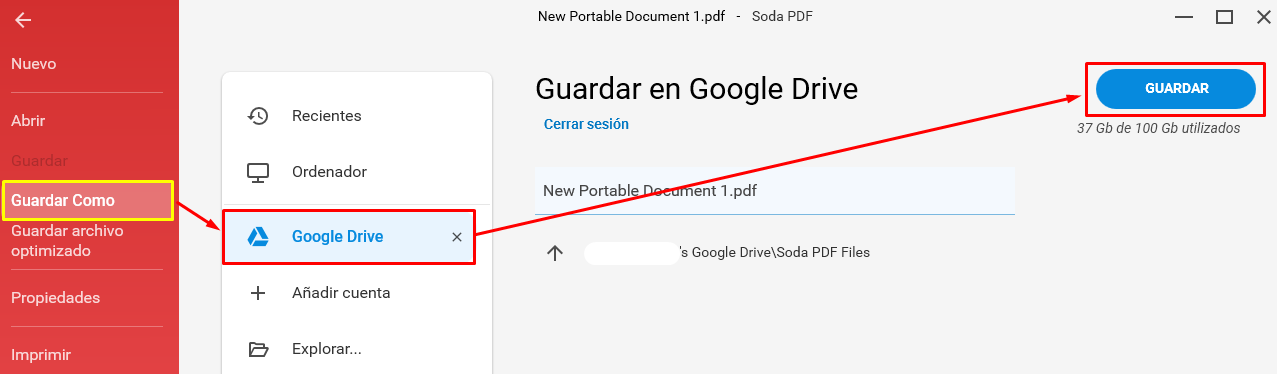Select Guardar archivo optimizado
Screen dimensions: 1277x374
pos(67,241)
